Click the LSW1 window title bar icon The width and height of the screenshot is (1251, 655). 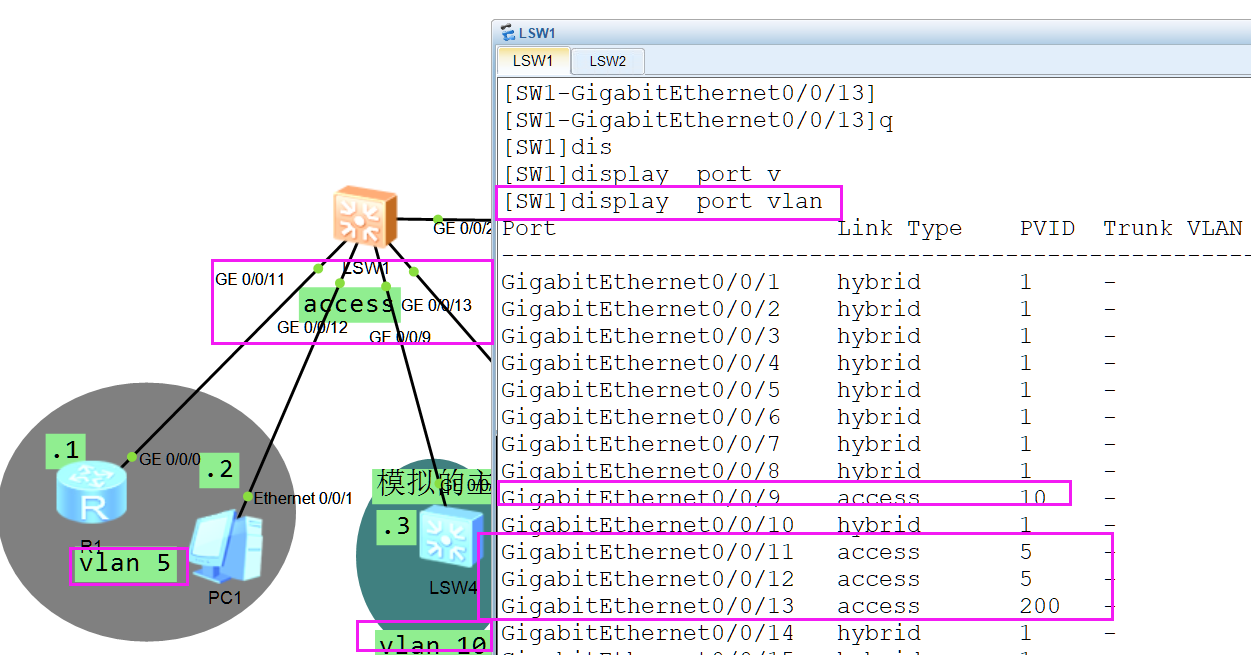508,33
